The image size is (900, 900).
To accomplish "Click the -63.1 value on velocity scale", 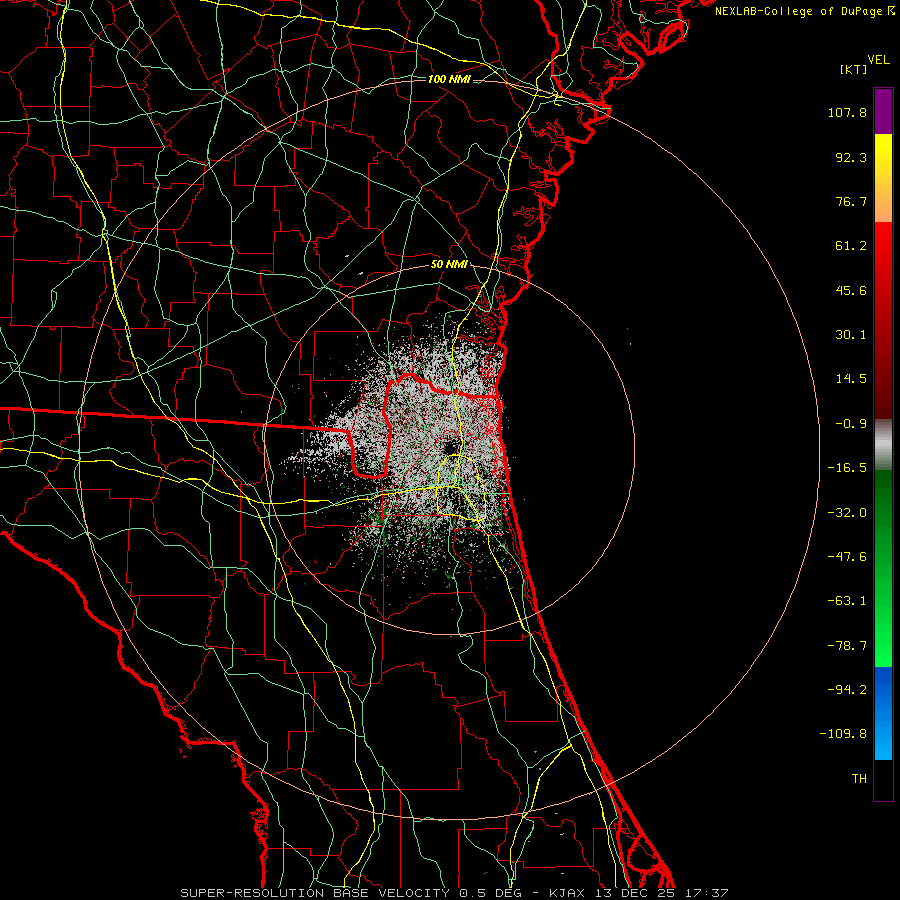I will click(847, 601).
